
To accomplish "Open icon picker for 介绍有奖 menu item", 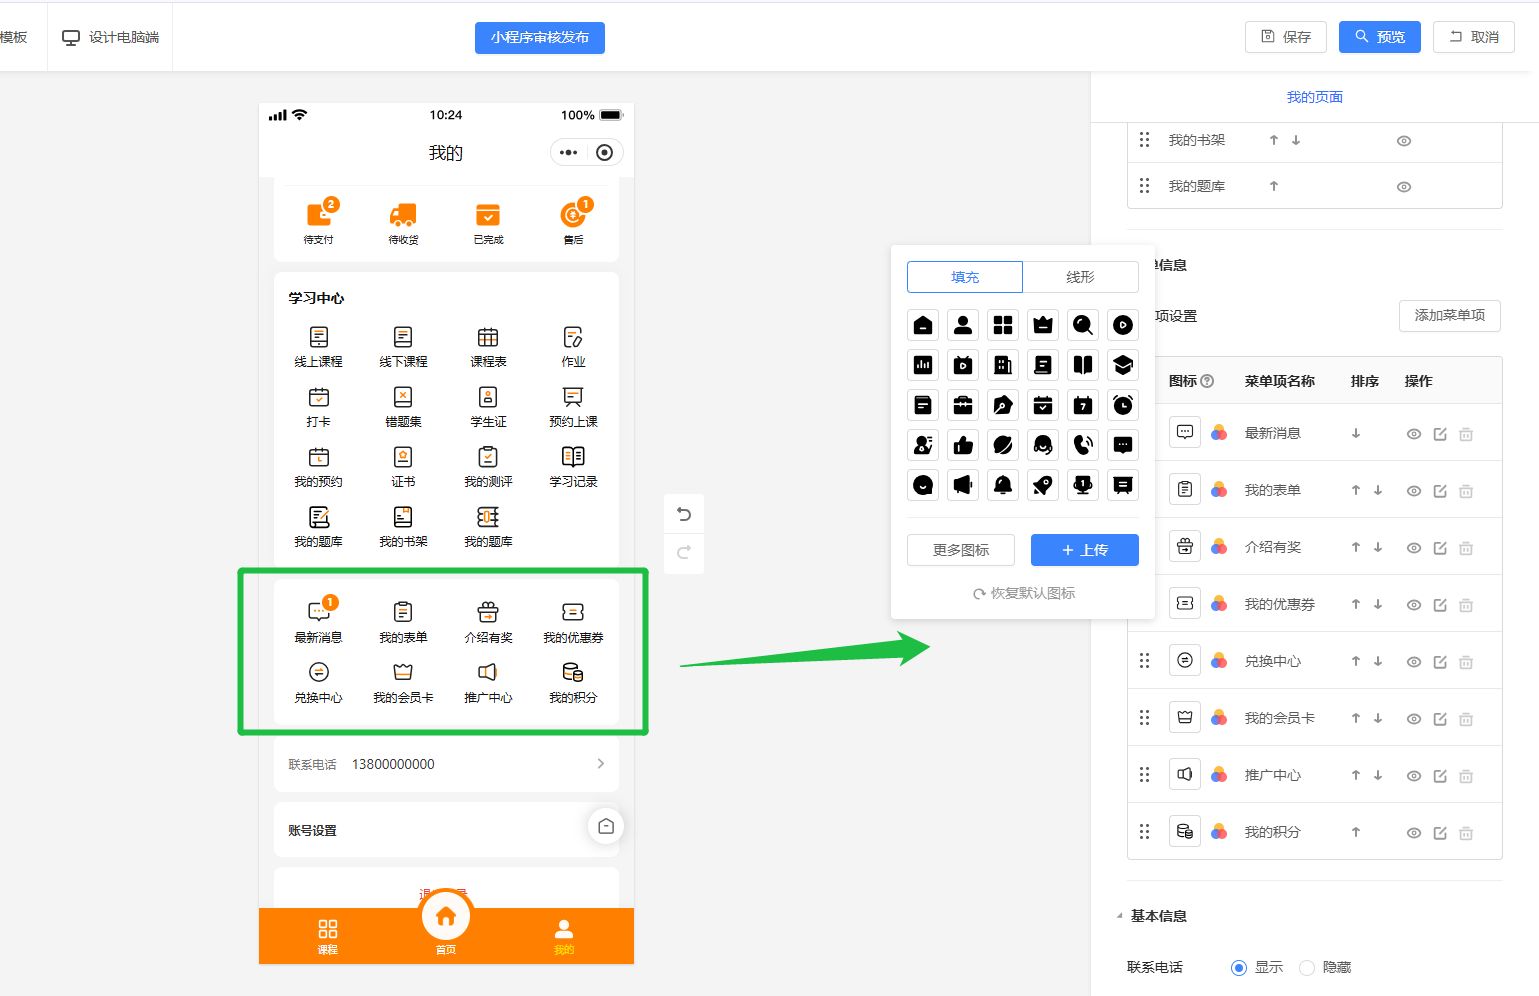I will pos(1185,547).
